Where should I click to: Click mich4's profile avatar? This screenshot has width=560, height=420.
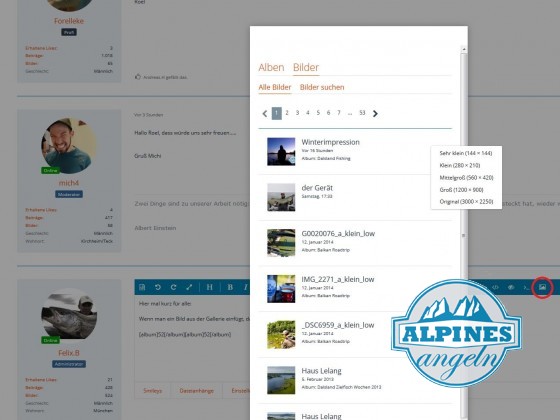click(x=69, y=146)
